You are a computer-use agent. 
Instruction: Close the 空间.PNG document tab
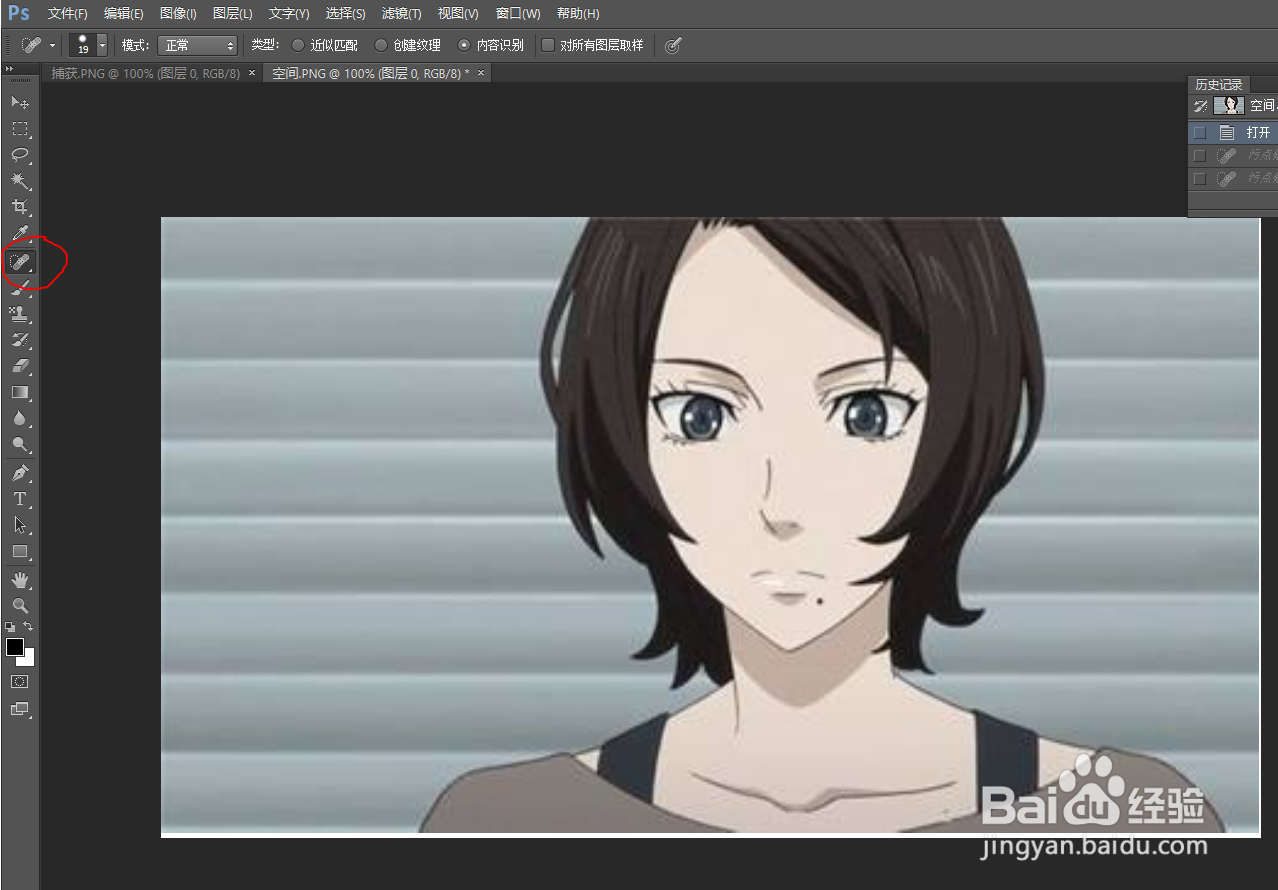pos(481,73)
